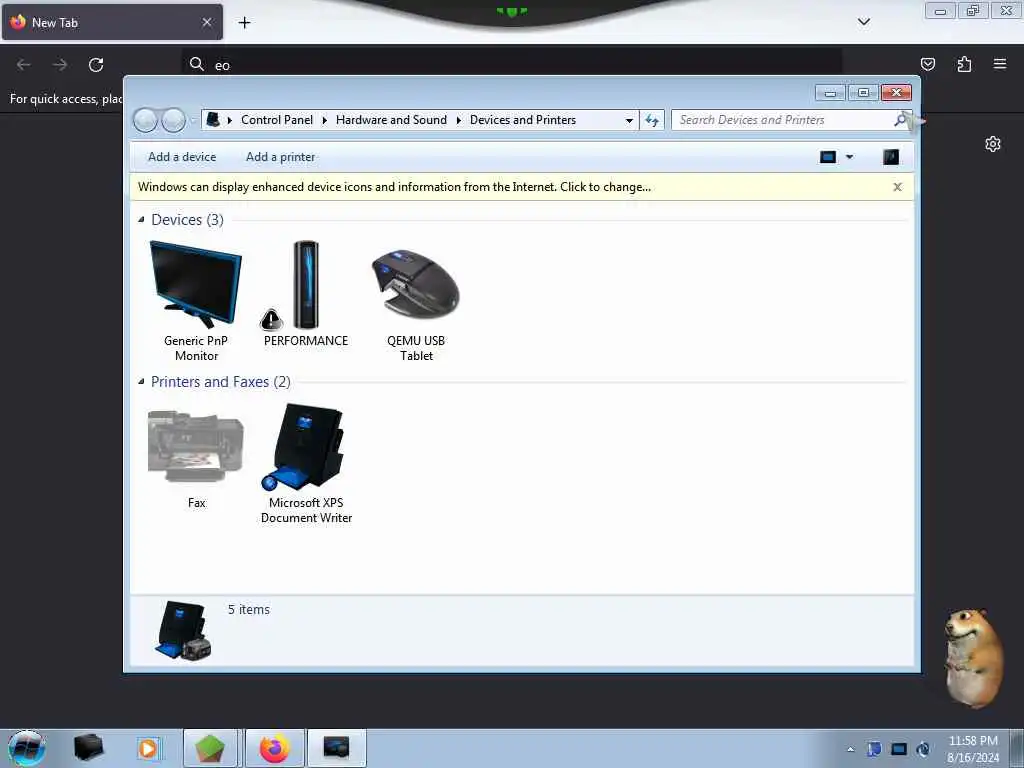Reload the Firefox page
The width and height of the screenshot is (1024, 768).
click(x=96, y=65)
